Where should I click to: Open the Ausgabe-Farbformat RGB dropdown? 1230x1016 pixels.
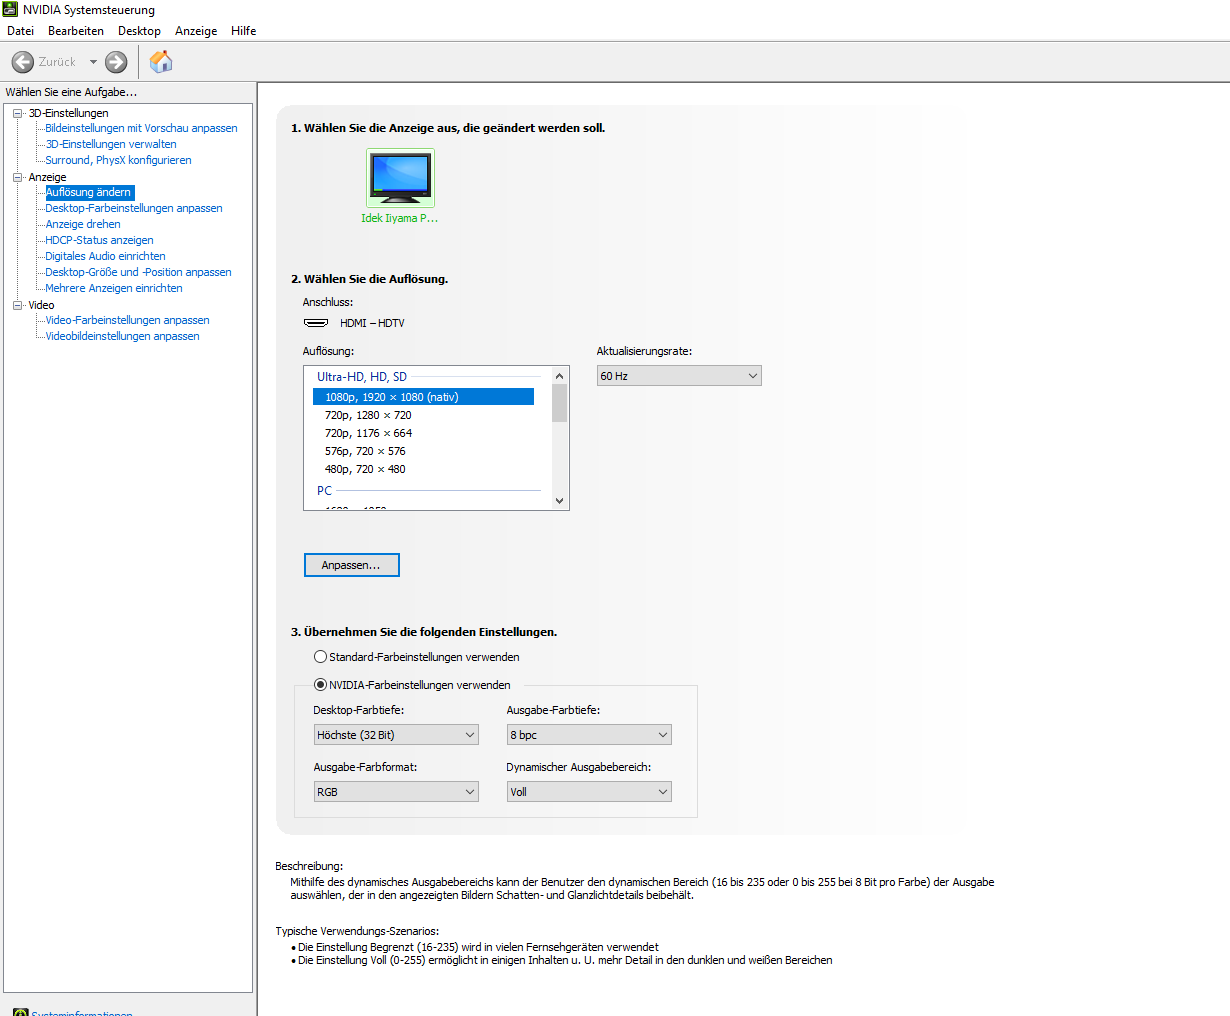396,792
